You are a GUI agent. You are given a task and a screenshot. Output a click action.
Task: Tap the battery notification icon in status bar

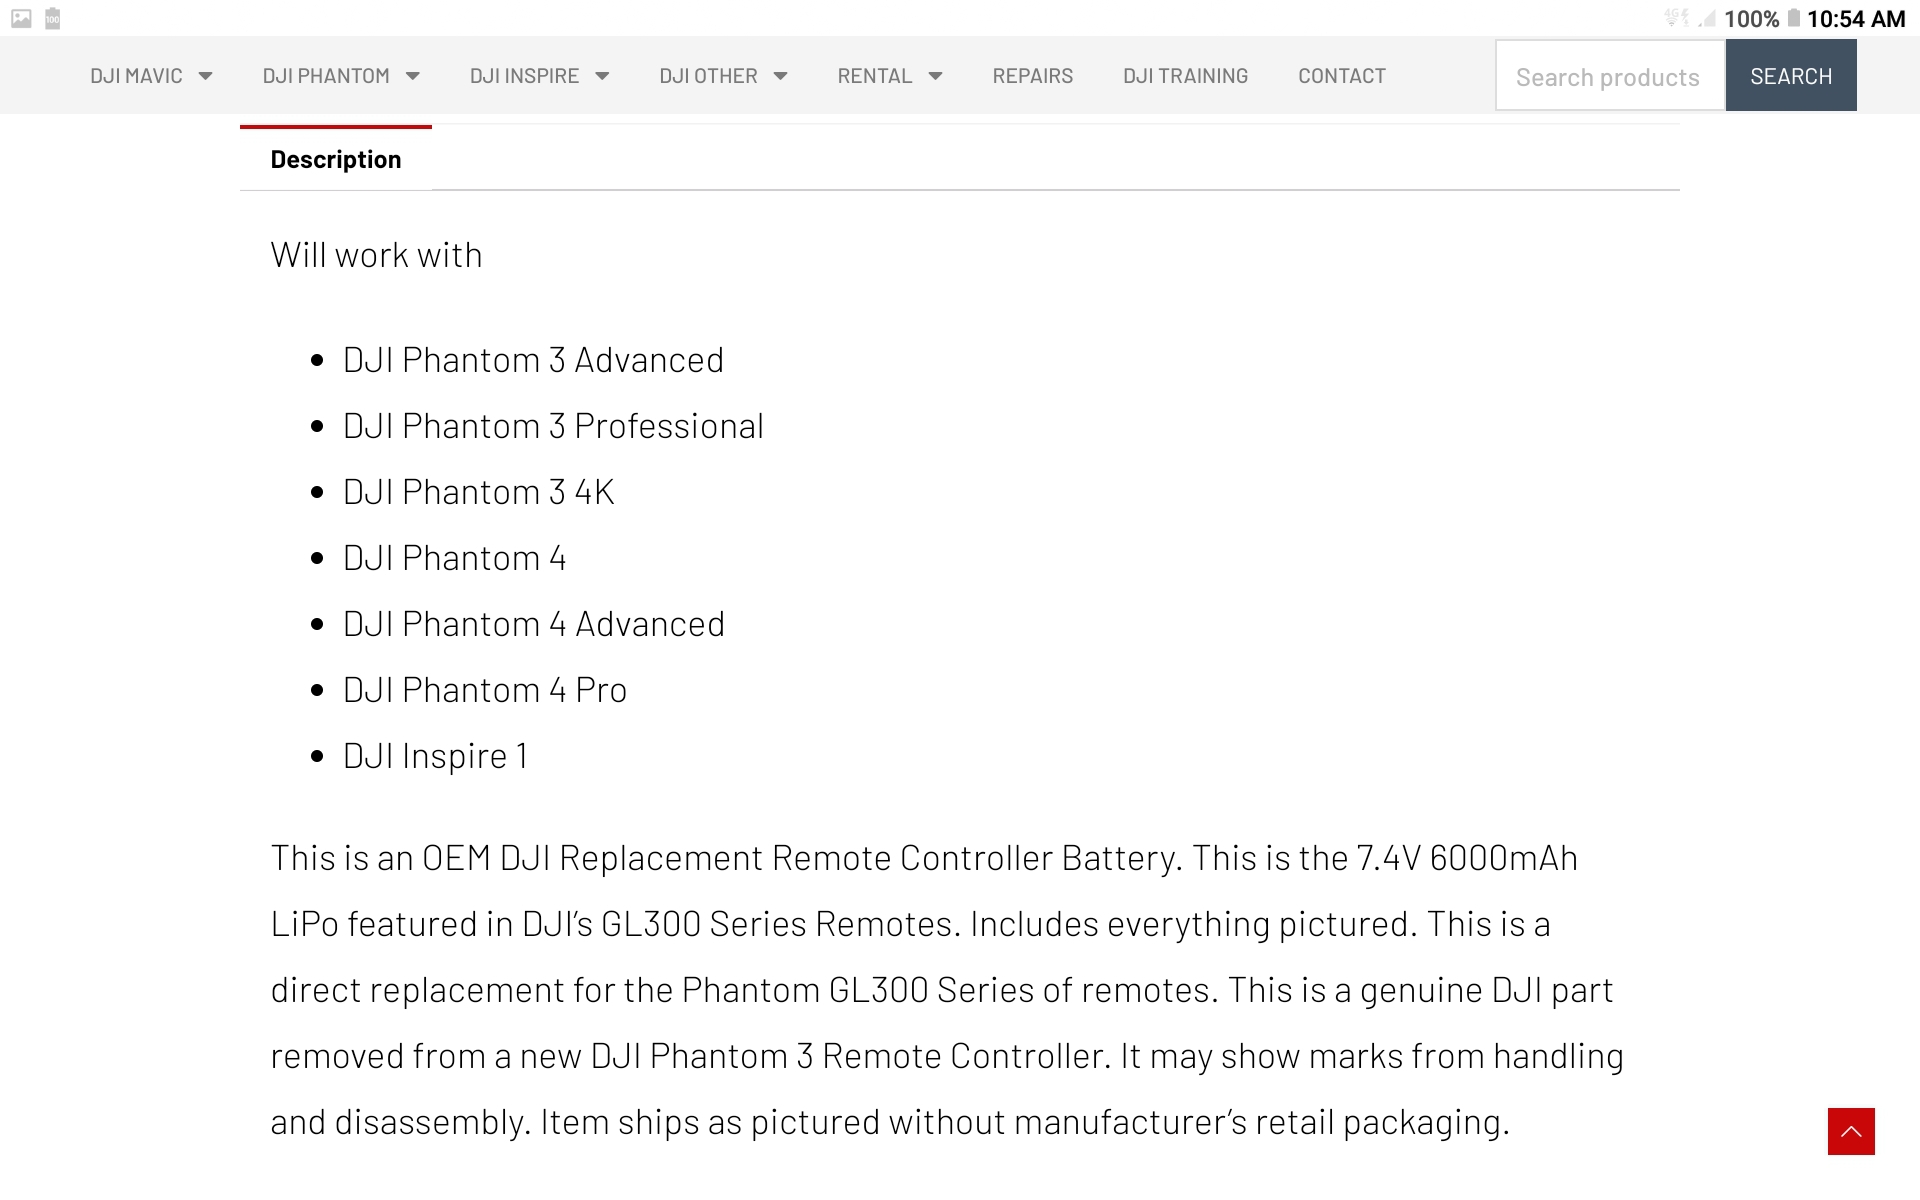[53, 18]
